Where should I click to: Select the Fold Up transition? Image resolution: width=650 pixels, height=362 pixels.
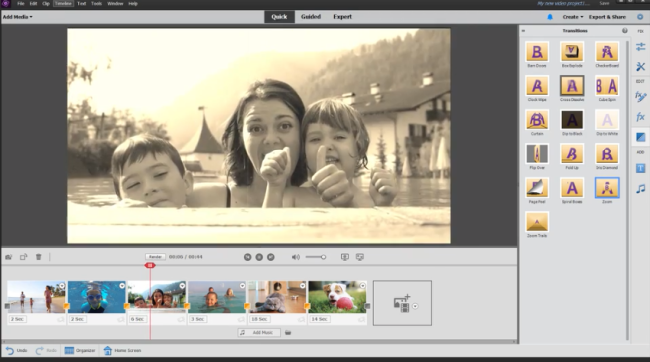pos(572,154)
